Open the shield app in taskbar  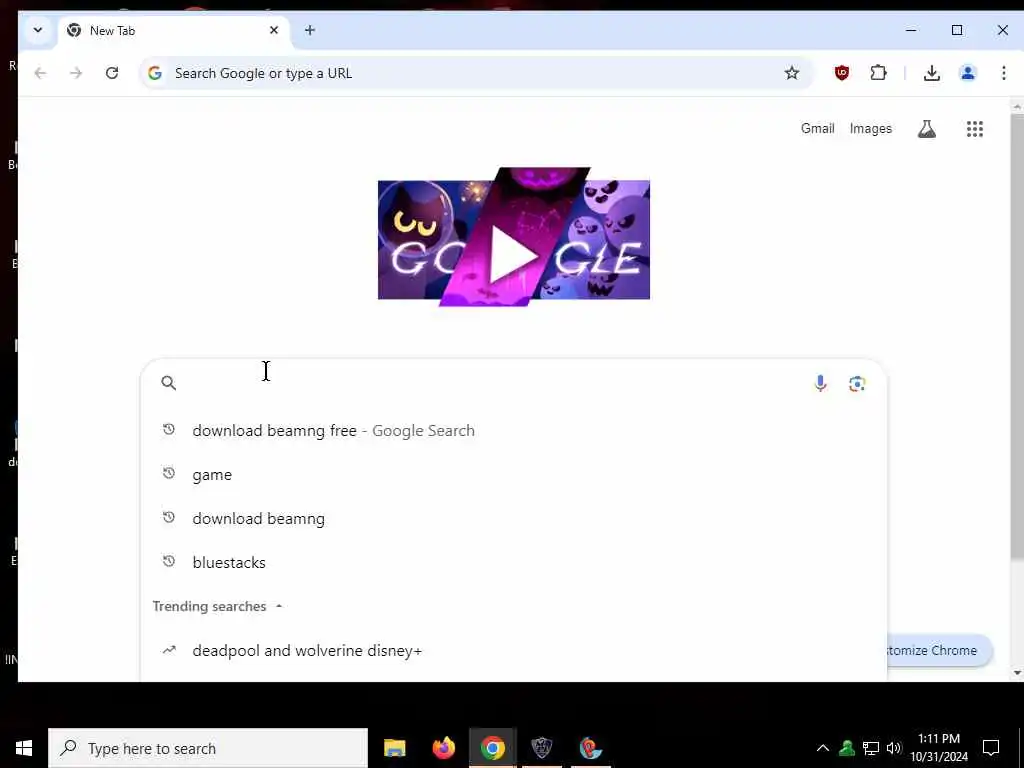click(541, 748)
